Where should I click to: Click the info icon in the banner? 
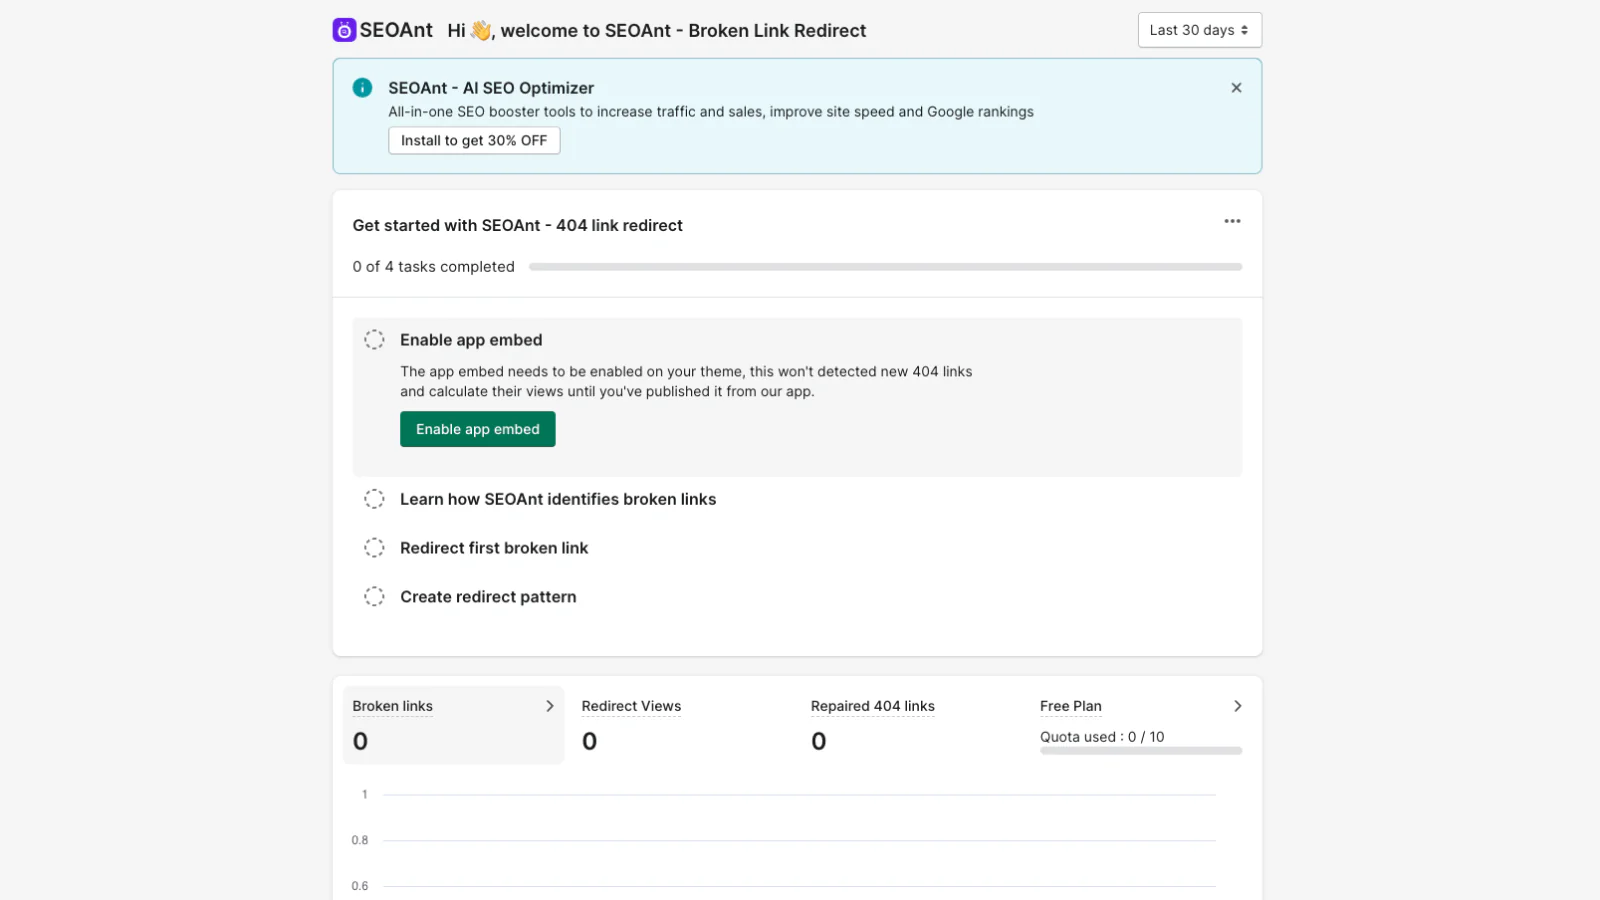362,88
